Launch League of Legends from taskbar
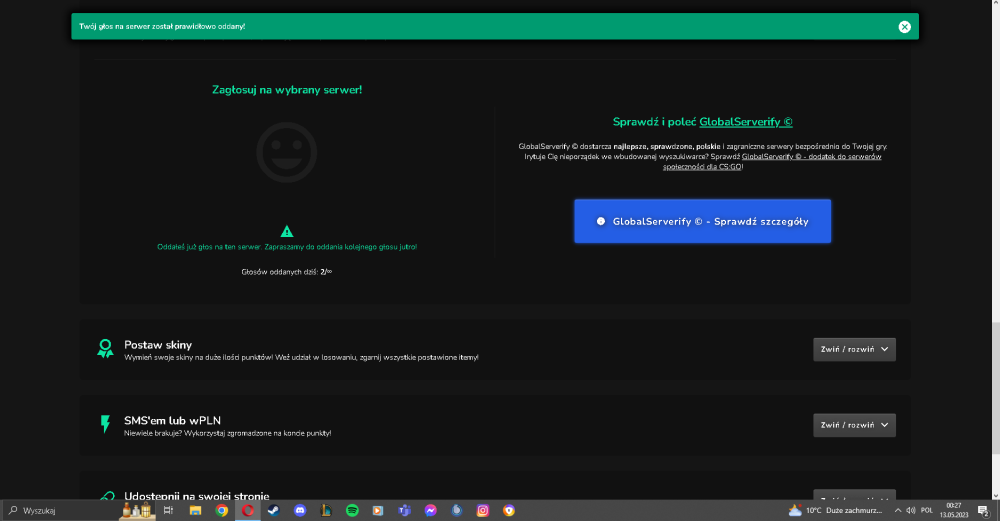 (326, 510)
